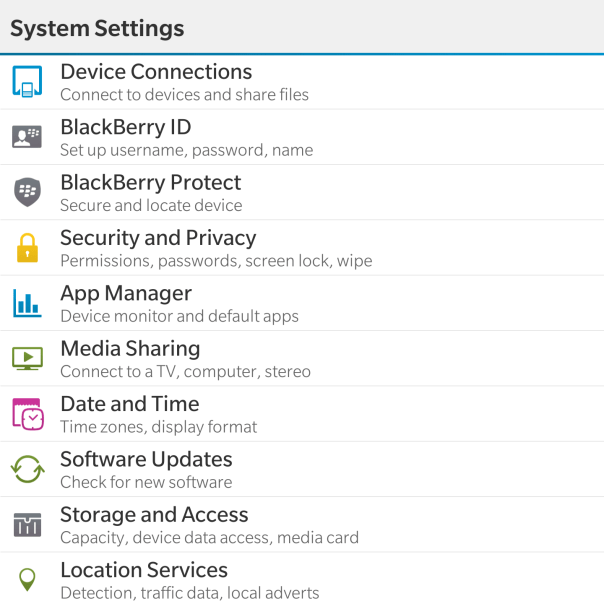This screenshot has height=604, width=604.
Task: Open Device Connections settings
Action: [156, 72]
